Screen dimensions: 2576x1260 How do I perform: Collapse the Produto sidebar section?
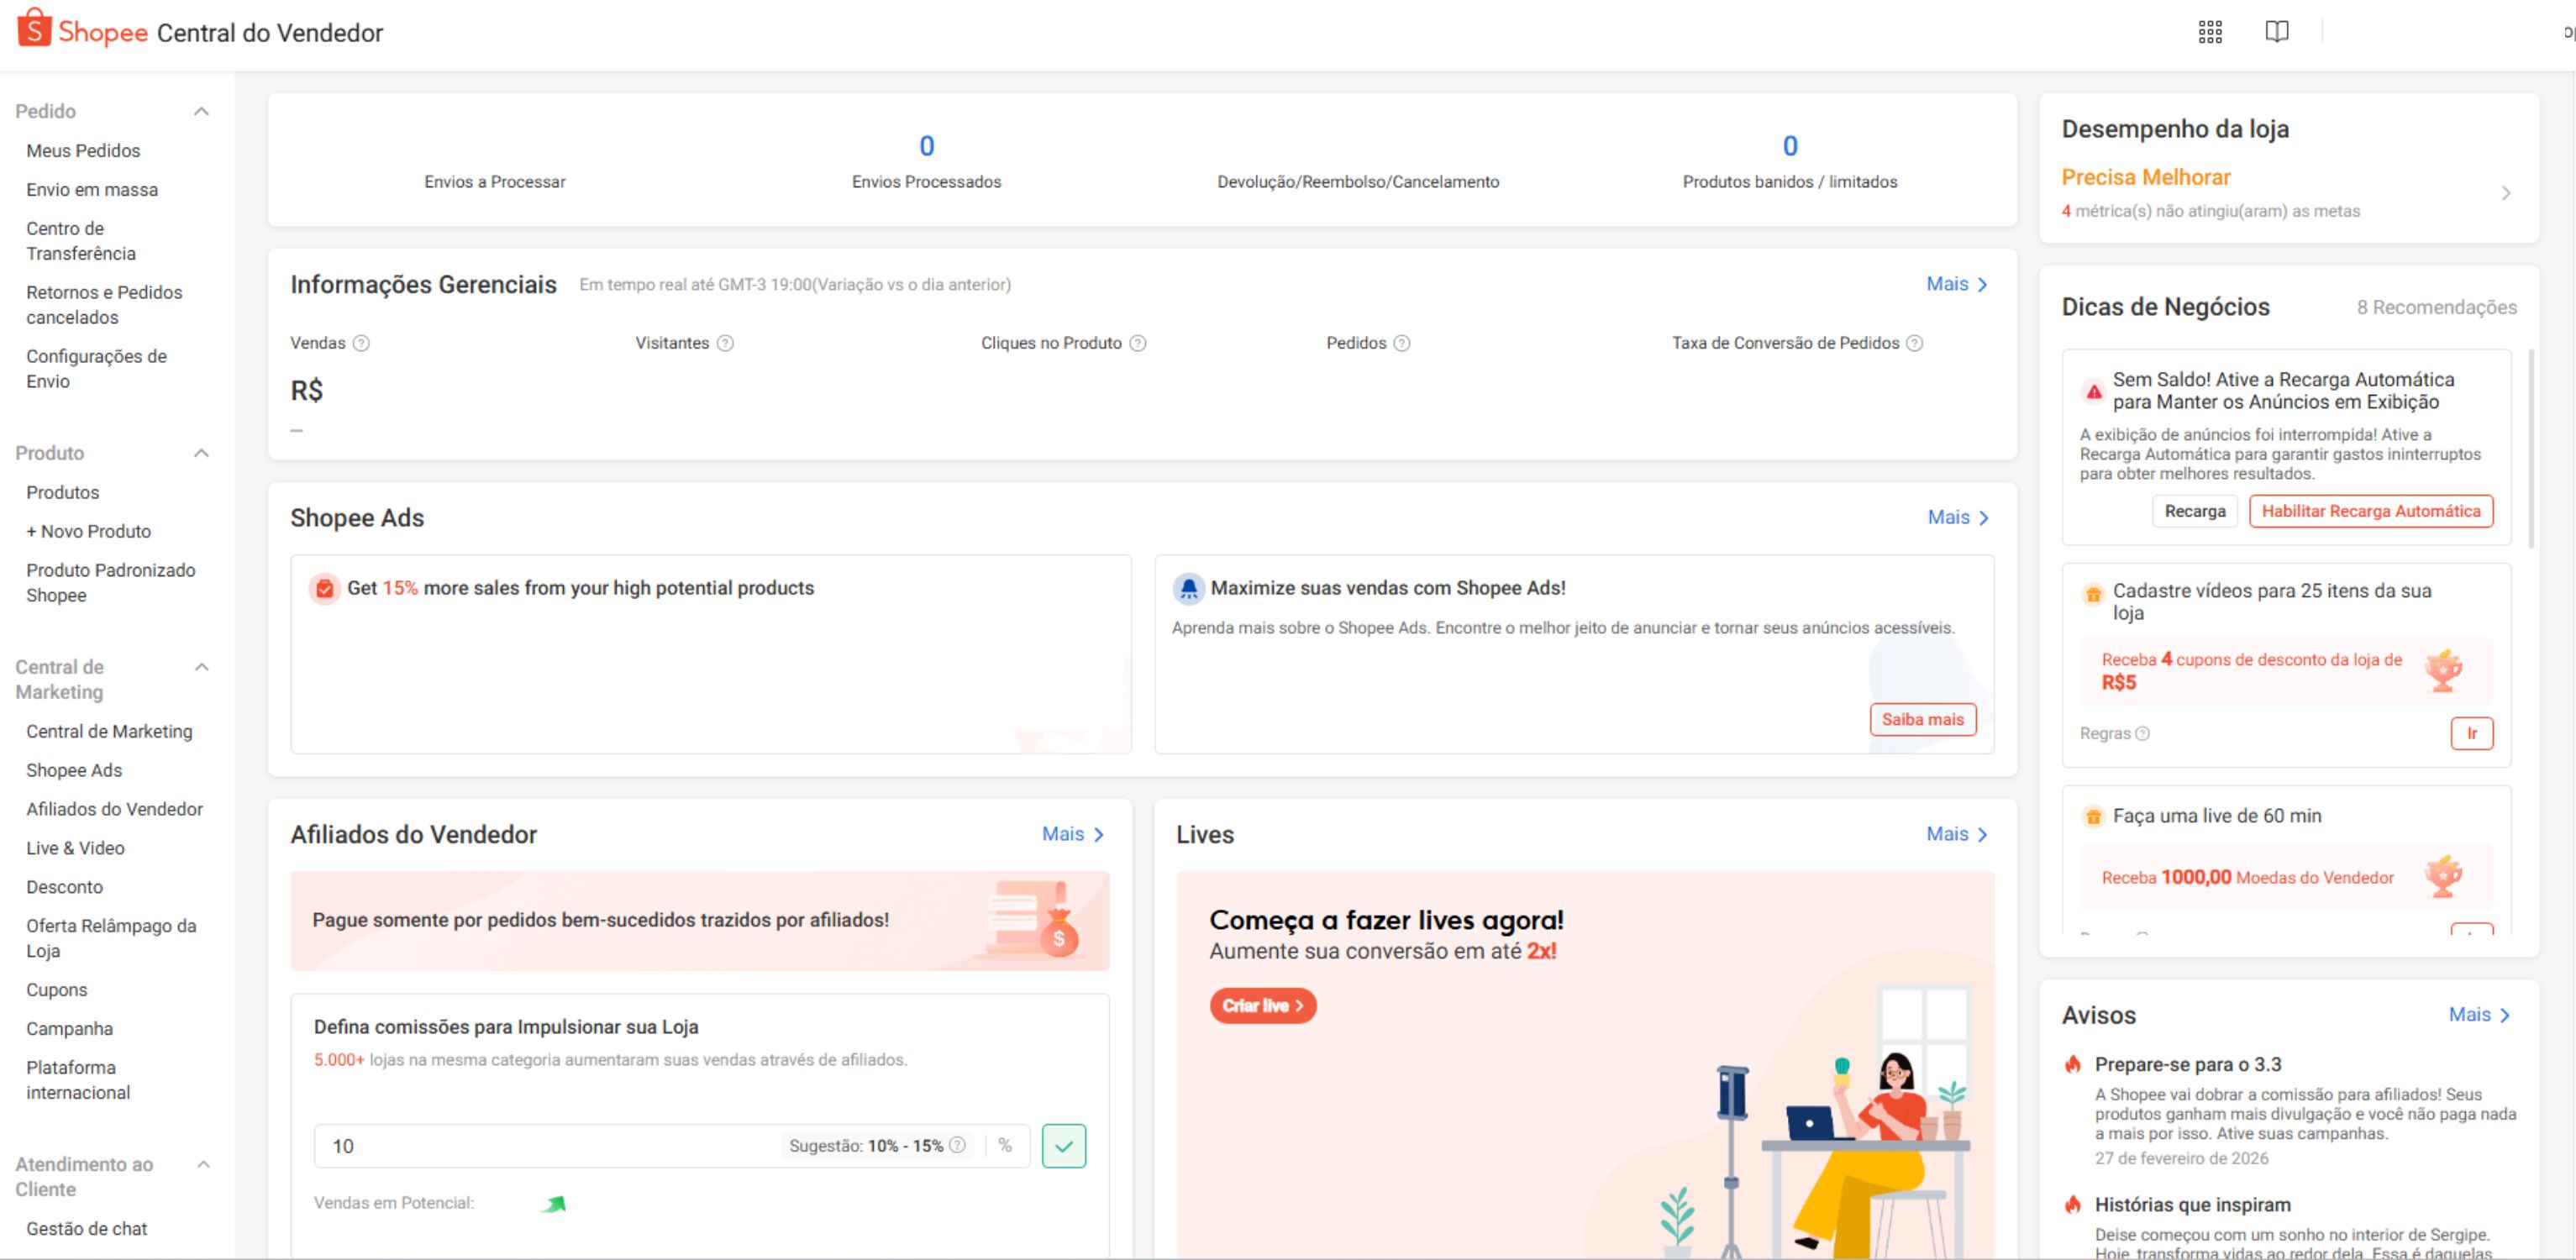pos(203,453)
